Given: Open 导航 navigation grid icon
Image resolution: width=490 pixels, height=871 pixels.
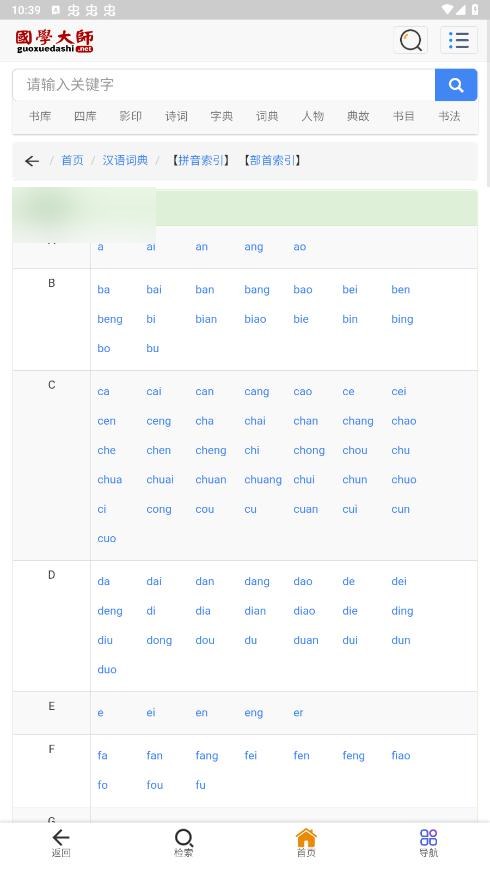Looking at the screenshot, I should click(x=428, y=843).
